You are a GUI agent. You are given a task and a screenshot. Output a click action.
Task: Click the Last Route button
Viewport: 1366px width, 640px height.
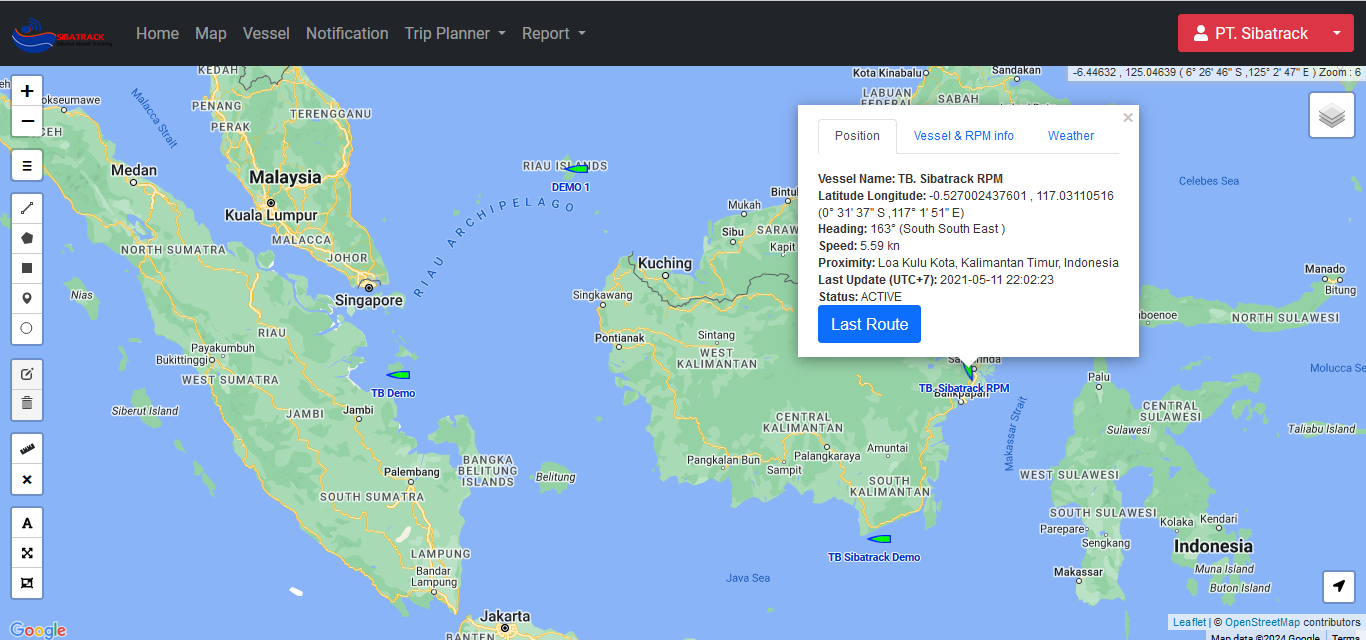pos(869,324)
